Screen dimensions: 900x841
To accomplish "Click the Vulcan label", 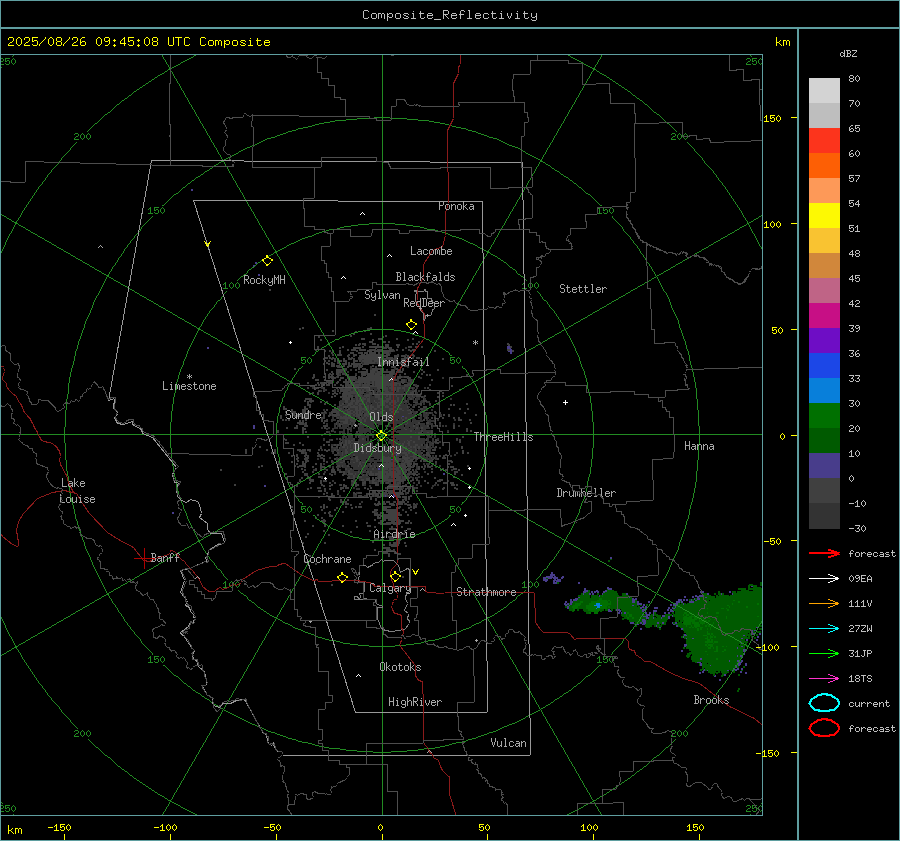I will pyautogui.click(x=508, y=743).
